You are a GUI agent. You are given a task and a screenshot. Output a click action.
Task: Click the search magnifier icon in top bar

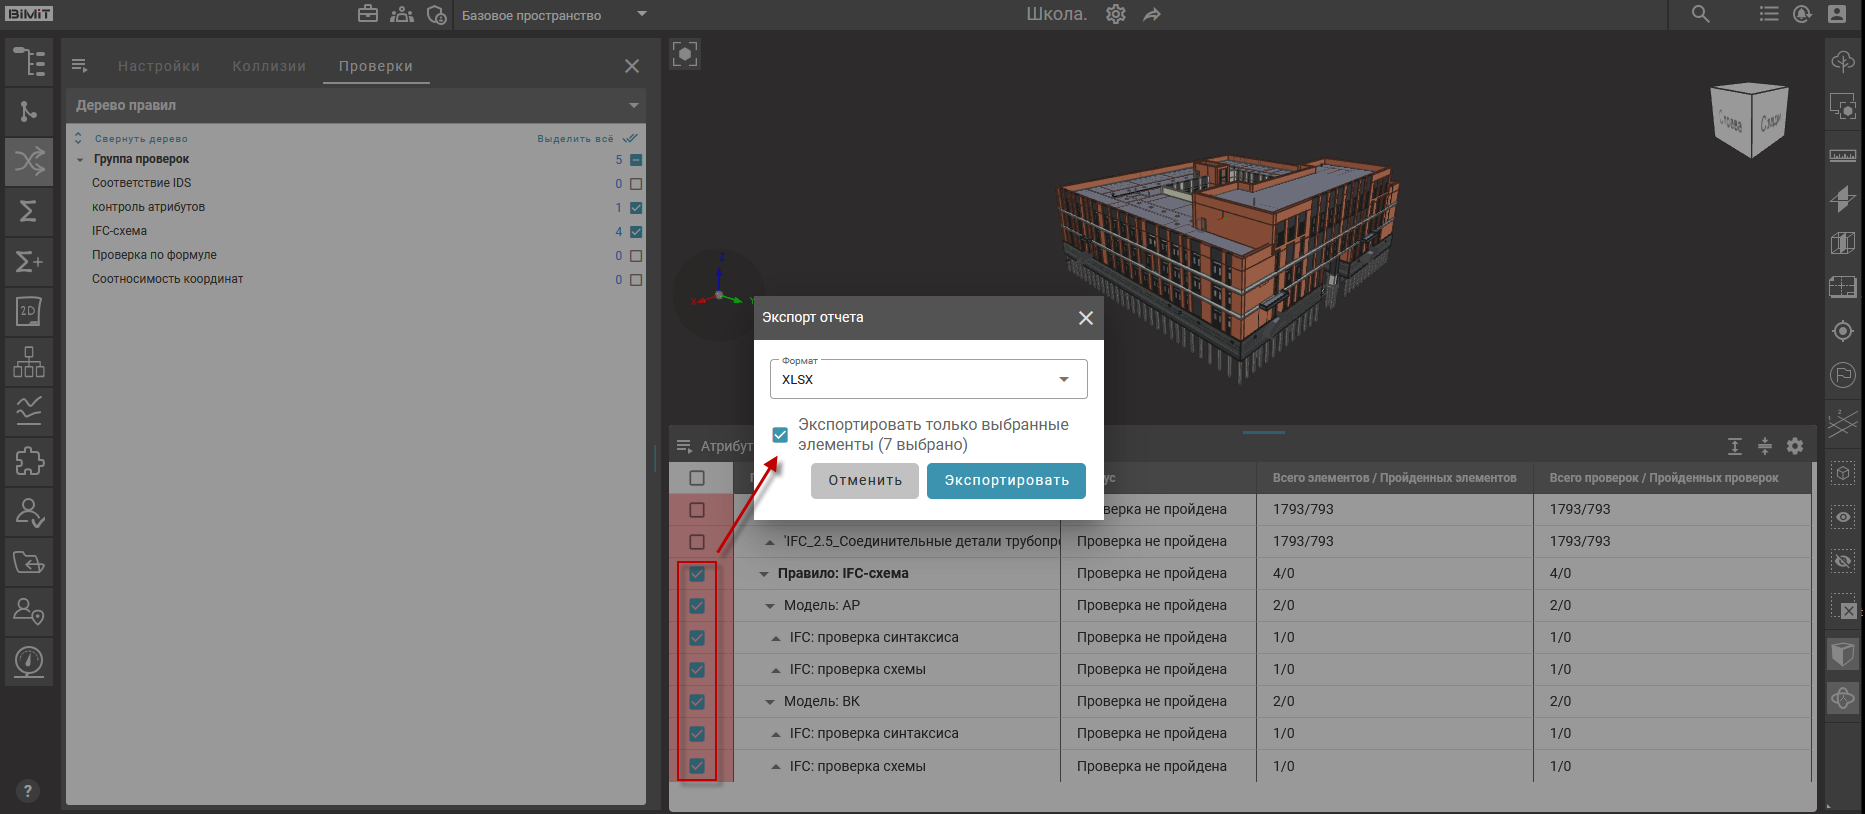click(x=1700, y=14)
